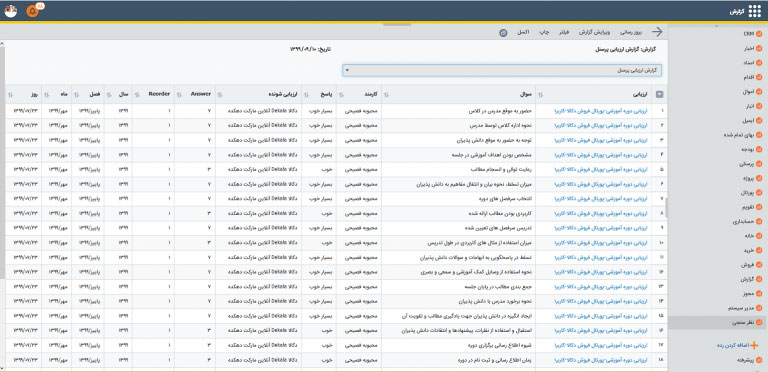Screen dimensions: 768x372
Task: Sort by the فصل column arrows
Action: pos(76,95)
